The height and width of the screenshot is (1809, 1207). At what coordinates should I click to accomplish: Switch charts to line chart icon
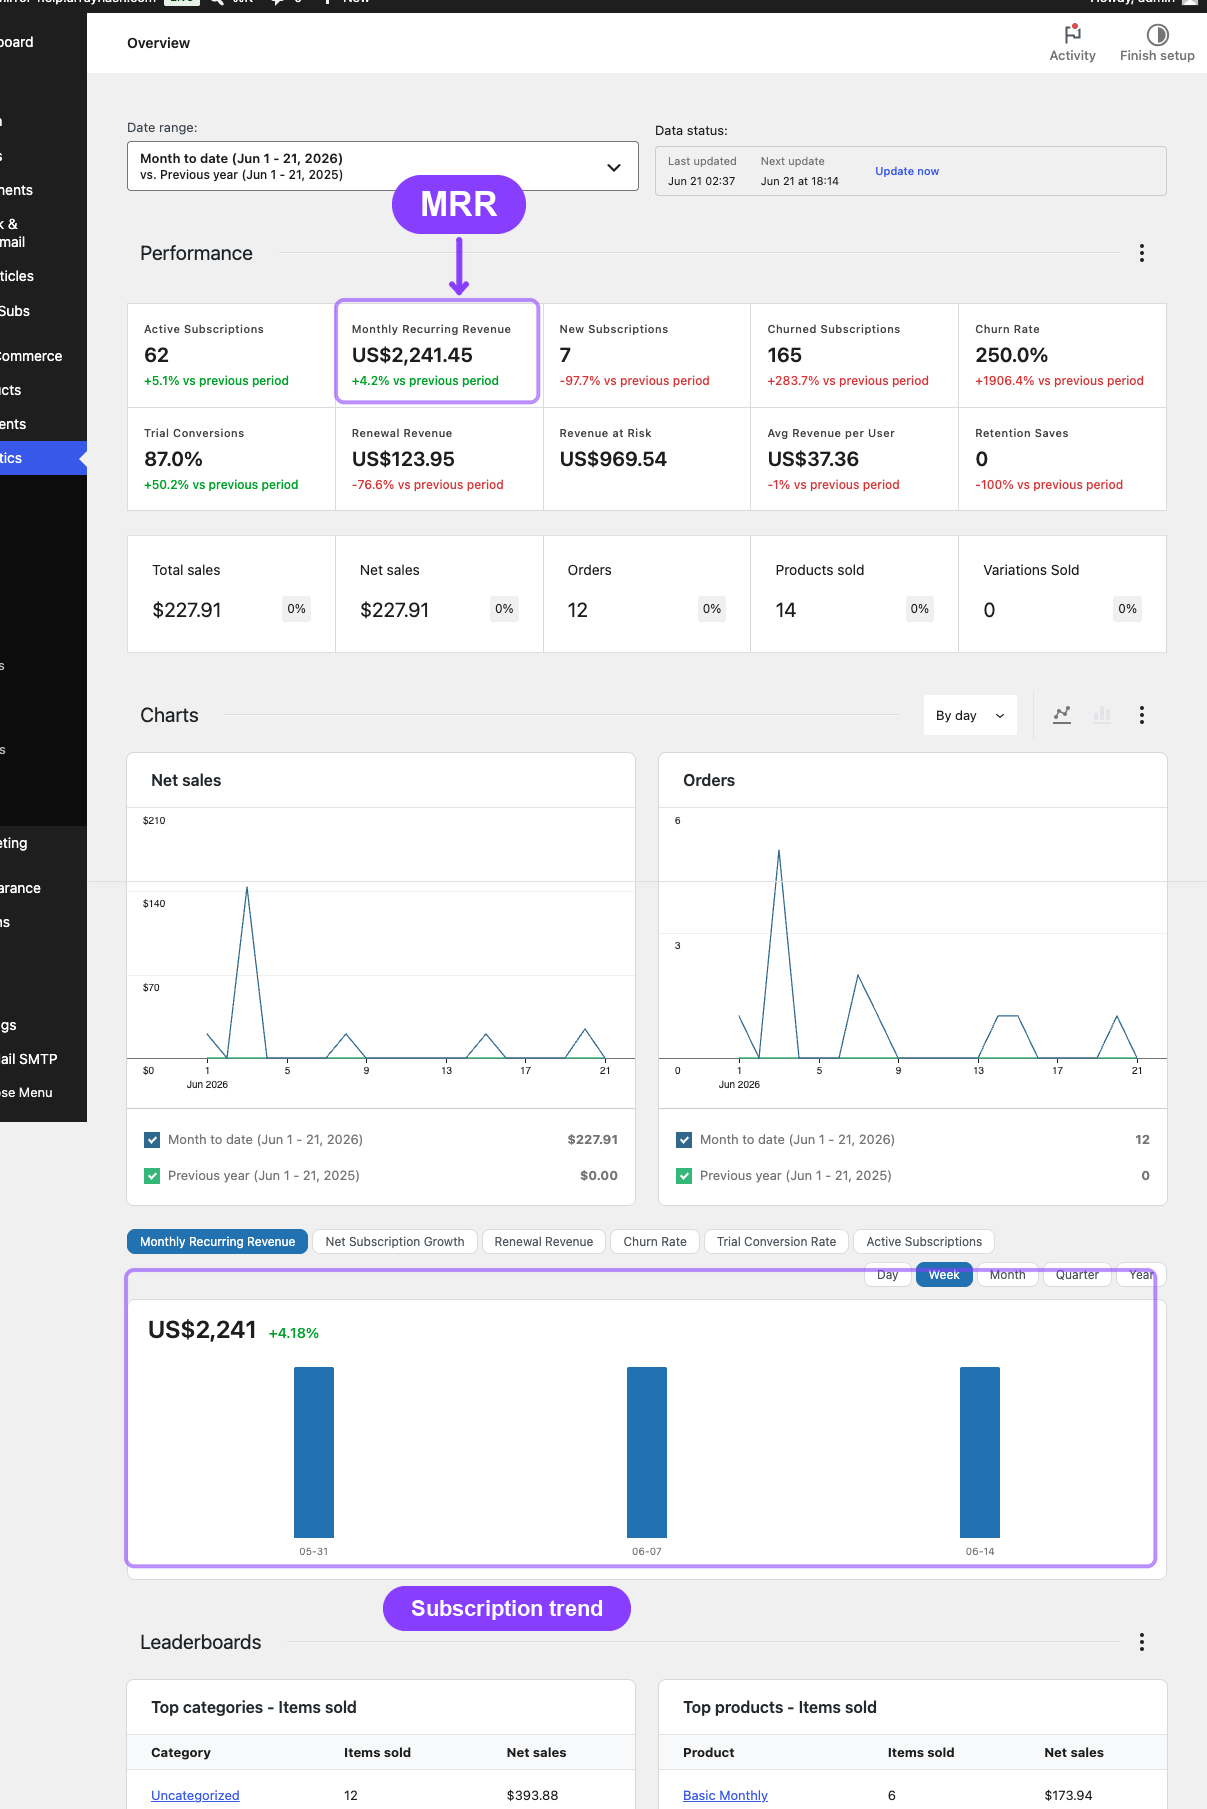(1062, 715)
